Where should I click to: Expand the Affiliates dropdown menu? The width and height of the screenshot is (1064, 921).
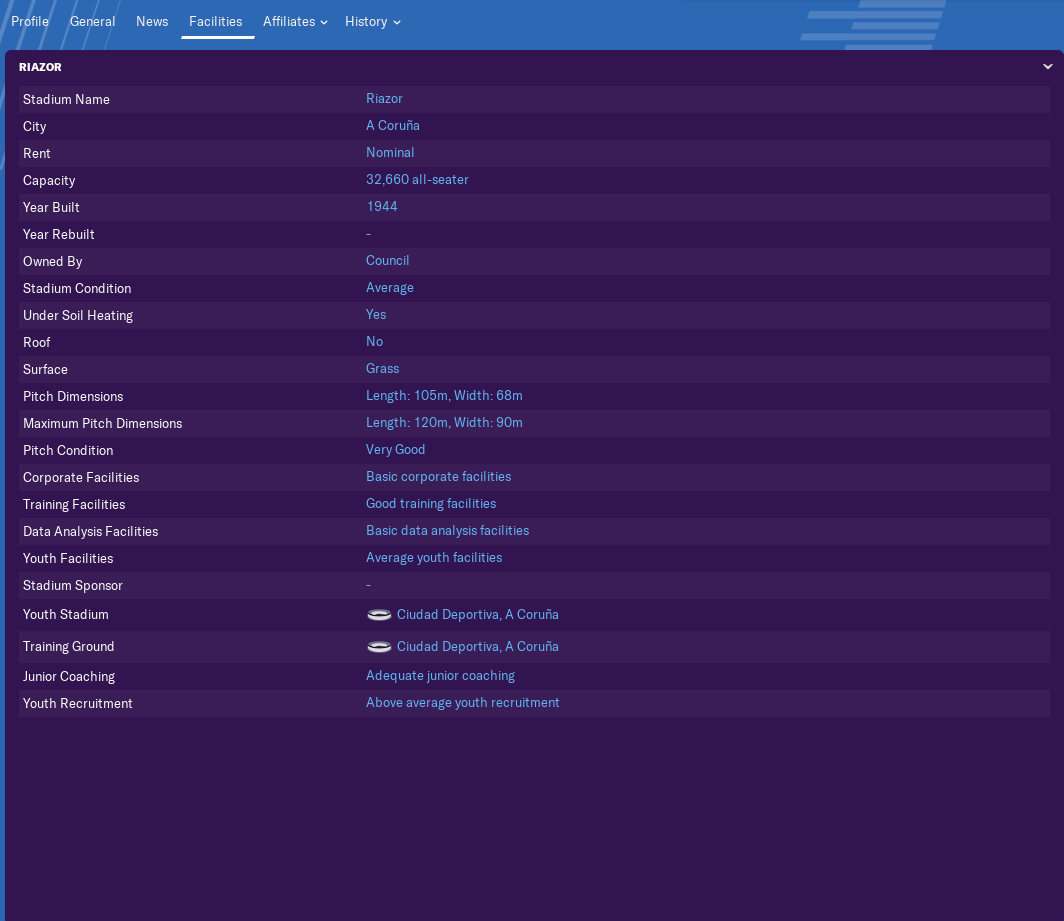[295, 22]
